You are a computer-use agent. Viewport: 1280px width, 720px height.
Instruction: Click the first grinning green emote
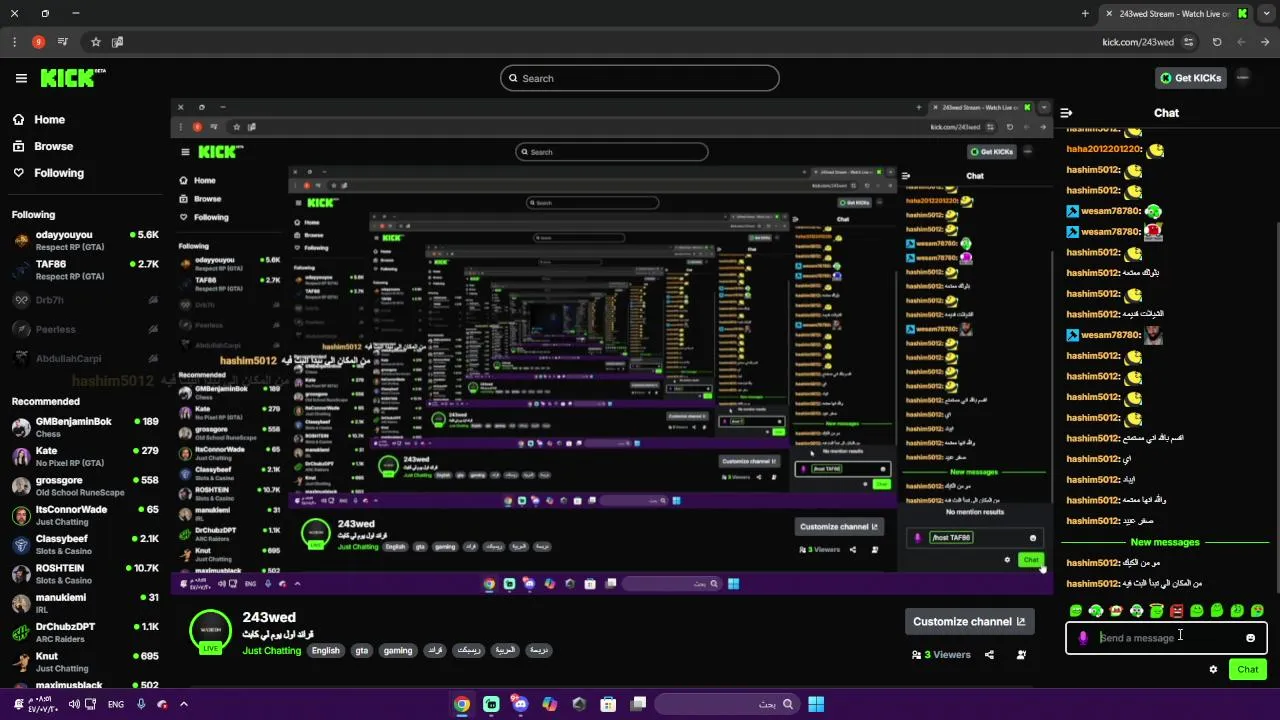pos(1076,610)
